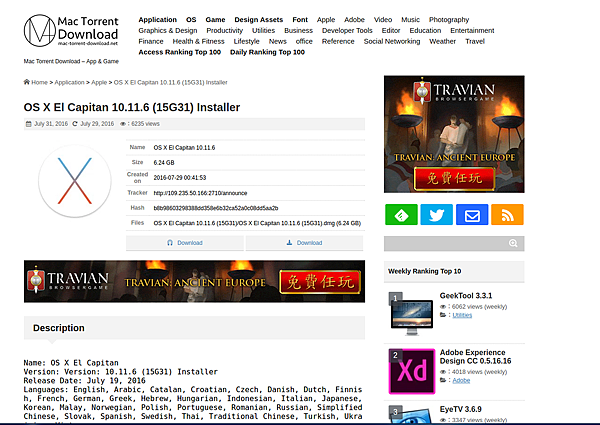Open Access Ranking Top 100
This screenshot has height=425, width=600.
click(179, 52)
